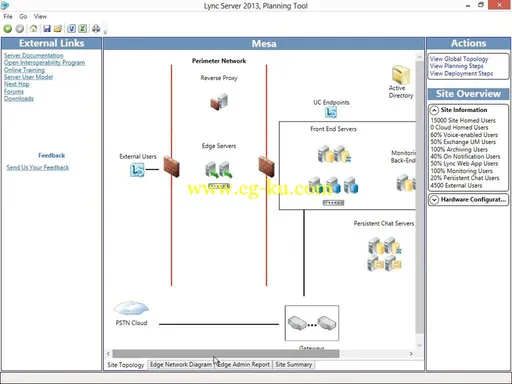Click the vertical scrollbar thumb
The image size is (512, 384).
pyautogui.click(x=419, y=197)
